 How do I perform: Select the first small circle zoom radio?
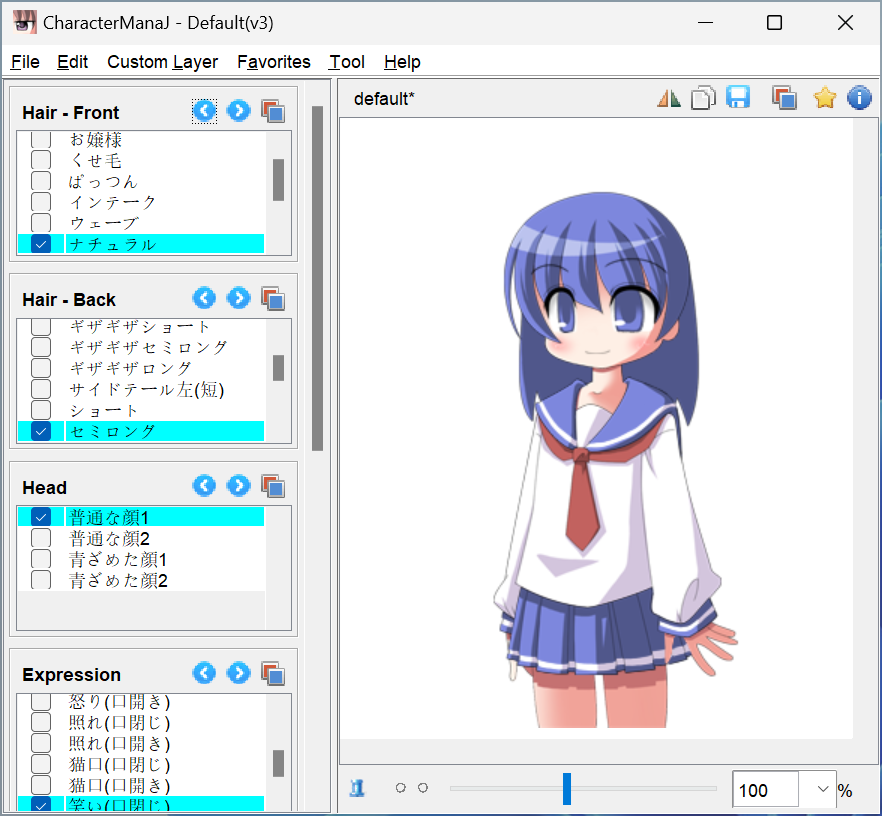(x=400, y=788)
